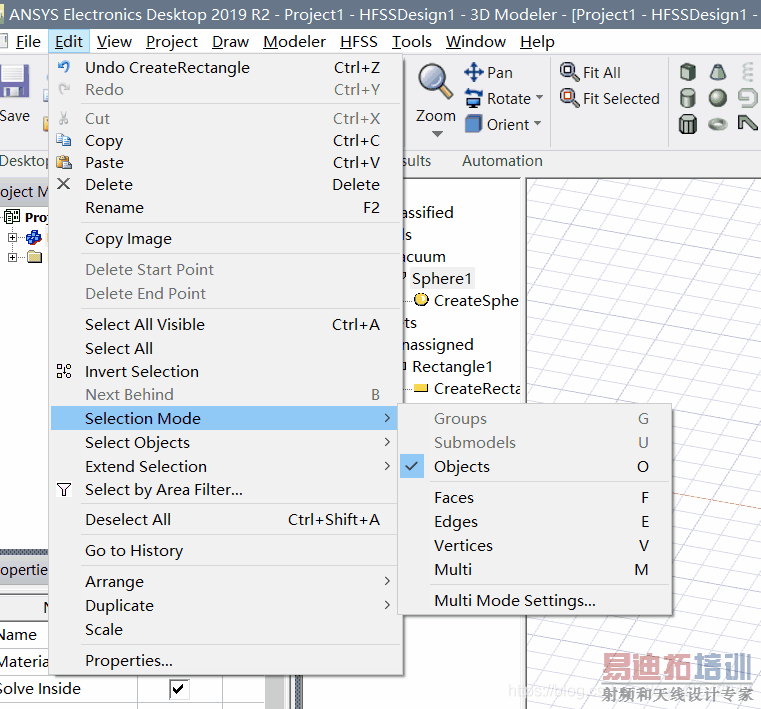Viewport: 761px width, 709px height.
Task: Switch selection mode to Multi
Action: click(535, 569)
